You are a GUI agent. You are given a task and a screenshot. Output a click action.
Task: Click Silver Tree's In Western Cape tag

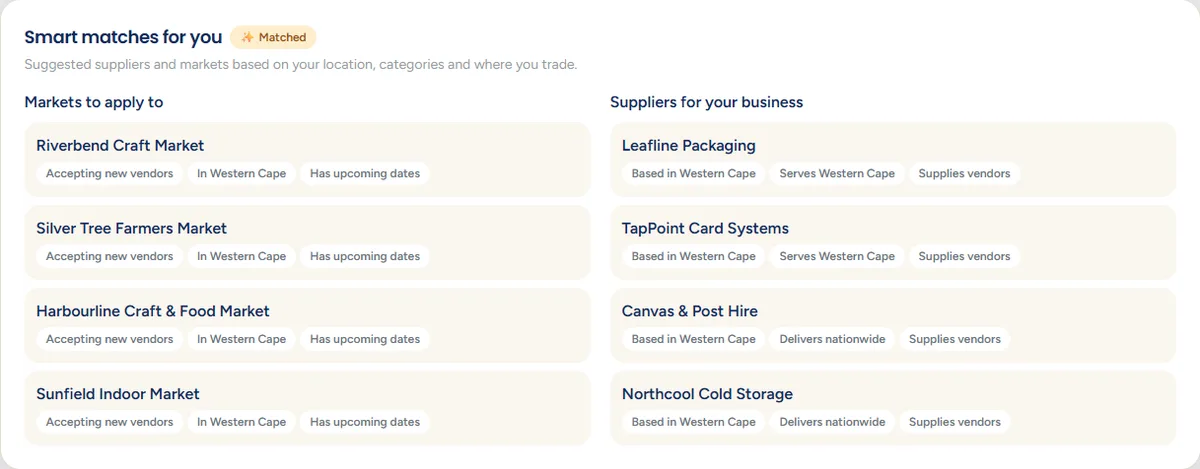pyautogui.click(x=241, y=256)
